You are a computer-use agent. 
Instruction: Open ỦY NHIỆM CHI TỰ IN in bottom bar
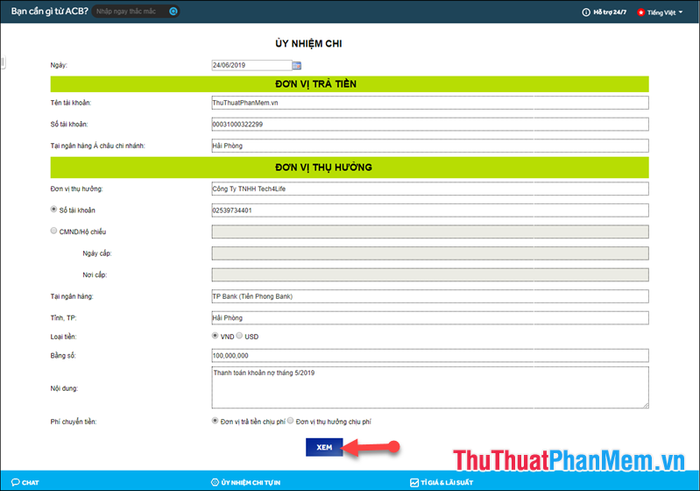(246, 482)
